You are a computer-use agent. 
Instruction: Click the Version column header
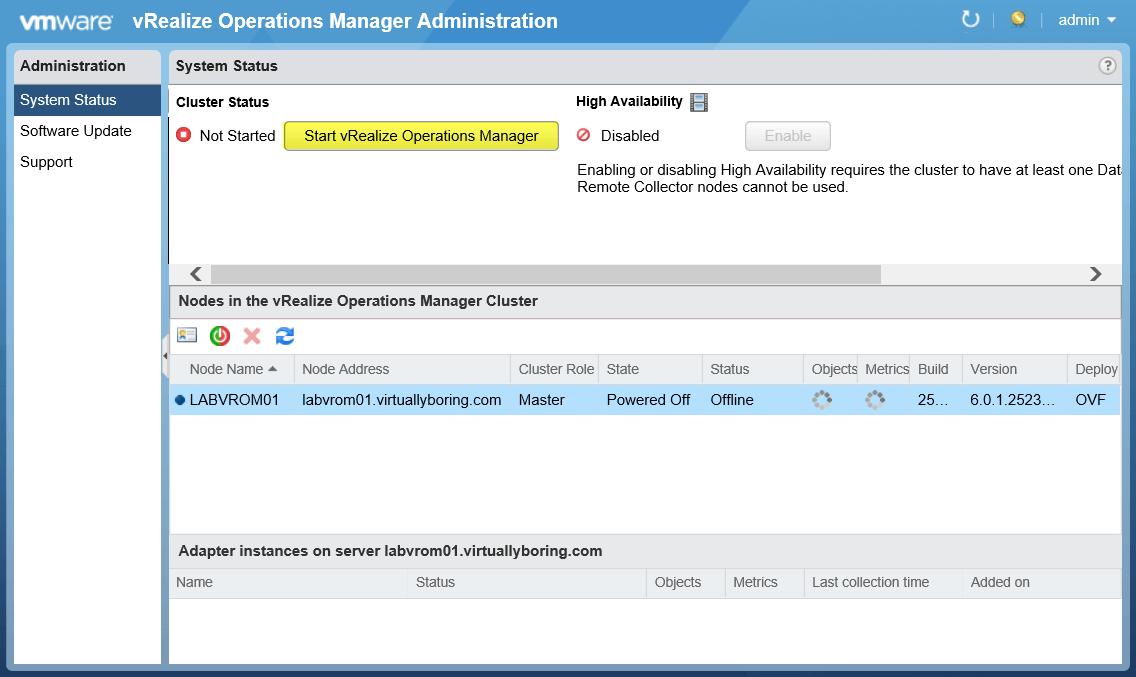(x=1014, y=370)
